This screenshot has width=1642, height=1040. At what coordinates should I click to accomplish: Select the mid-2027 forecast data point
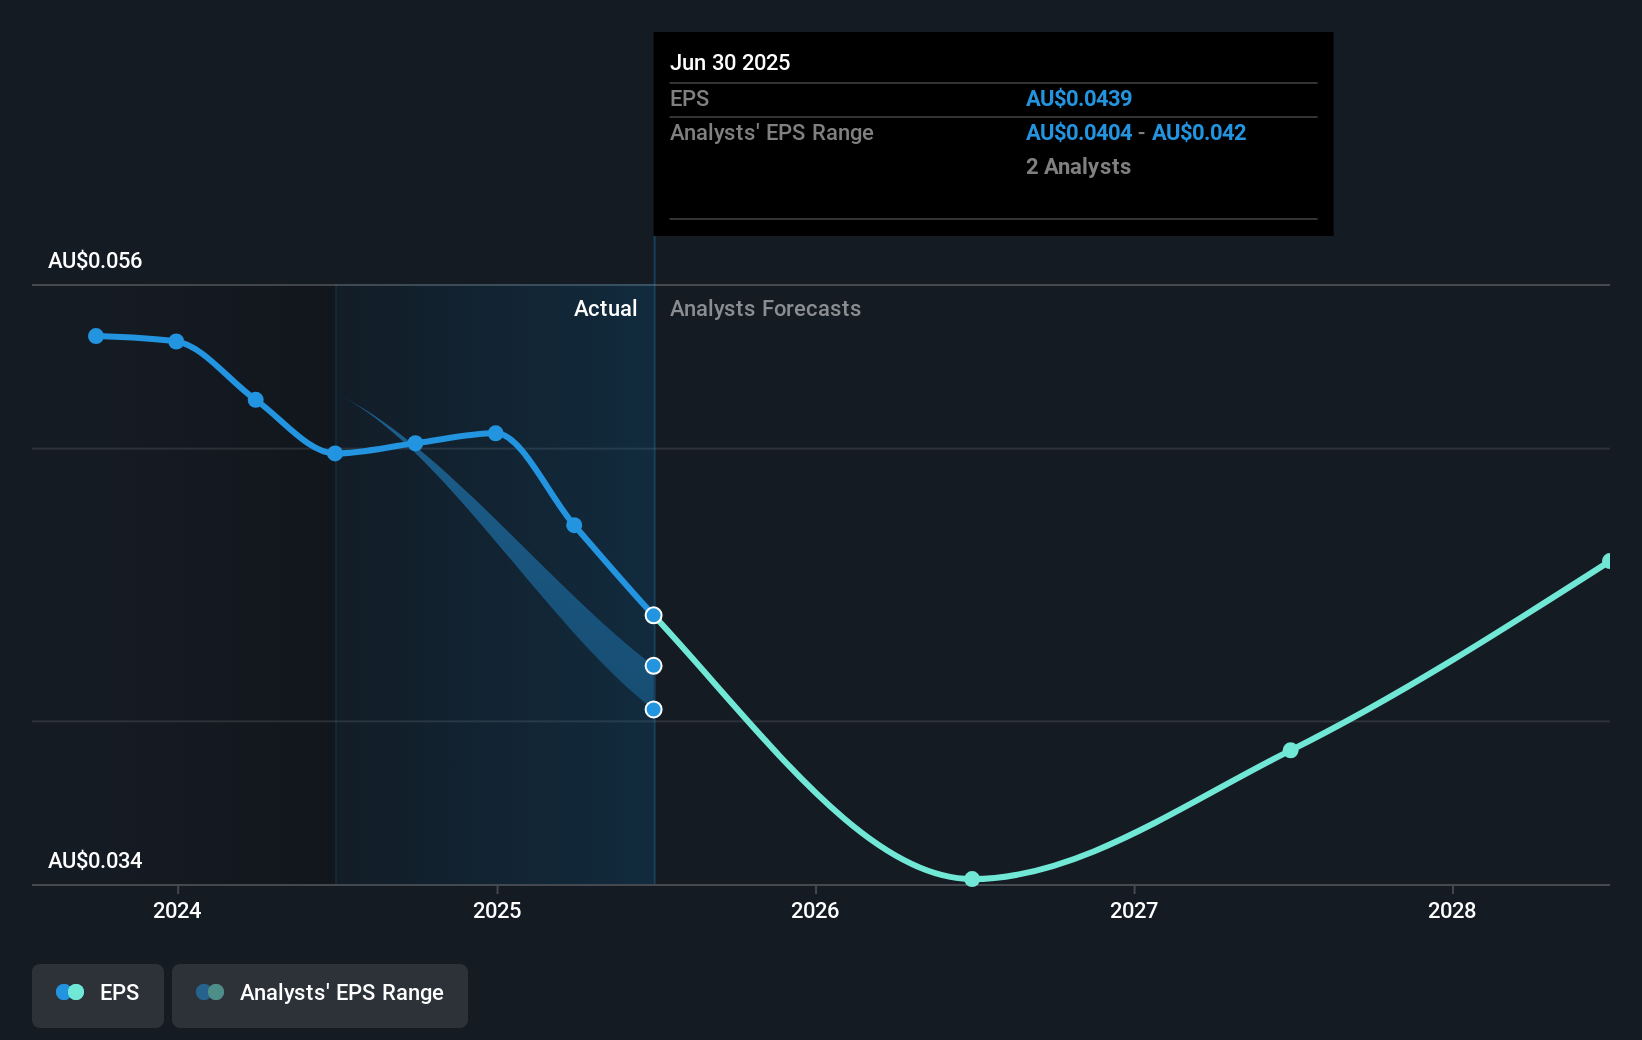pos(1291,750)
